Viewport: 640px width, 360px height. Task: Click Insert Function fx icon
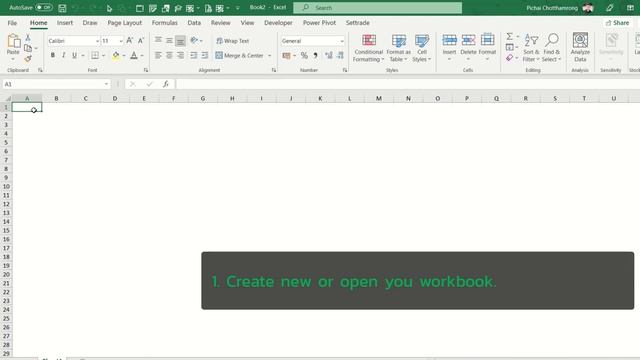[166, 84]
